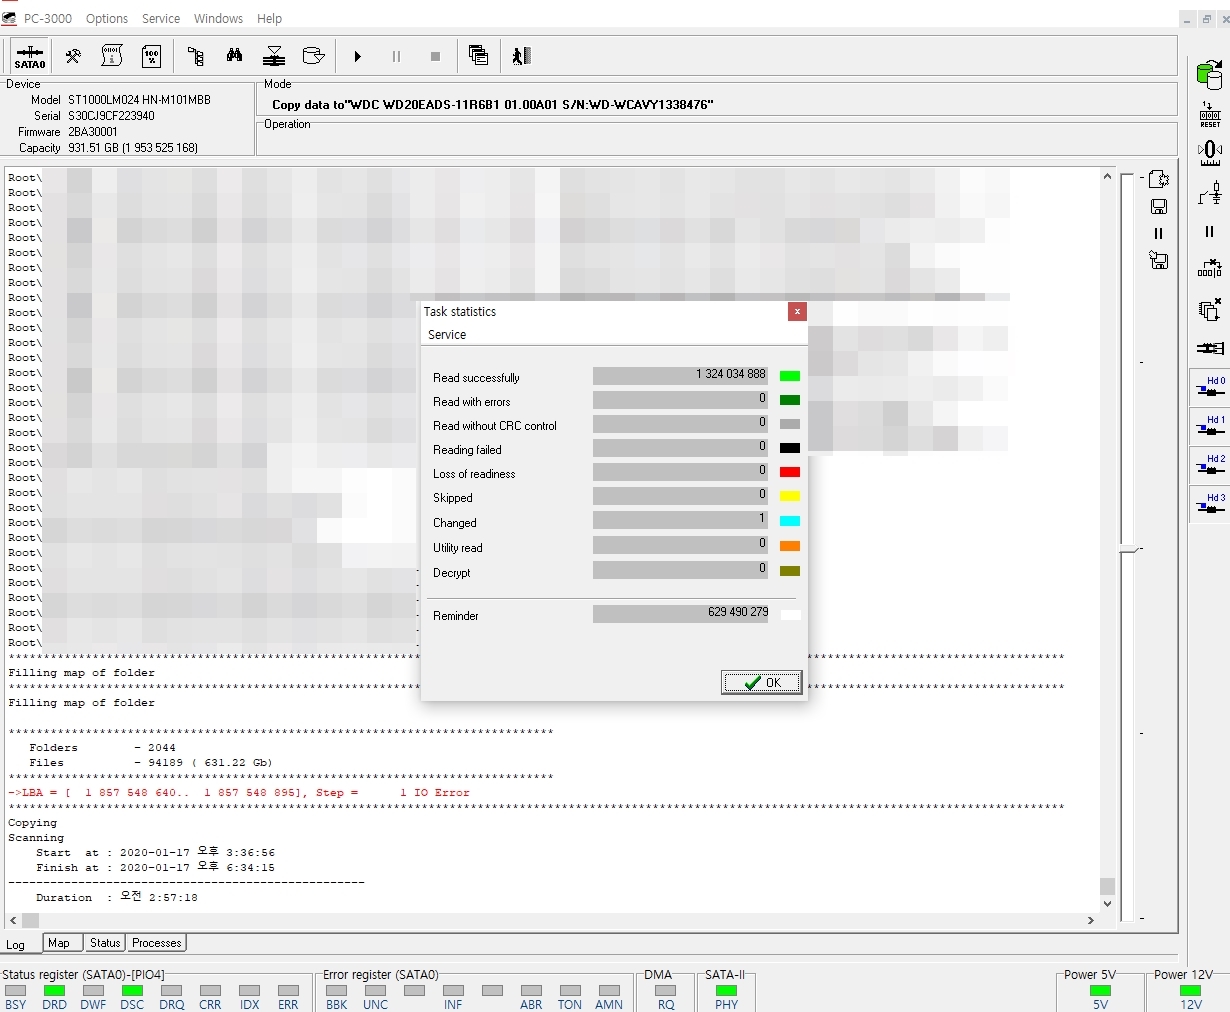Click the vertical slider handle beside log
The width and height of the screenshot is (1230, 1012).
click(1130, 550)
